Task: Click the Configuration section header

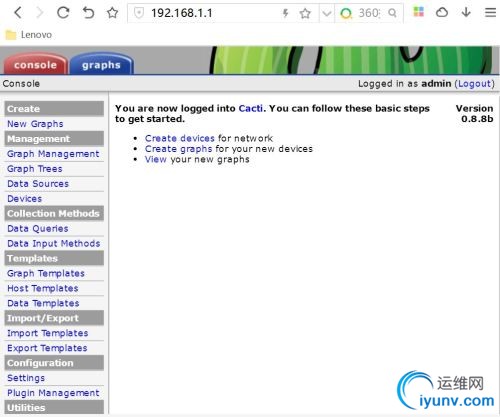Action: pyautogui.click(x=54, y=363)
